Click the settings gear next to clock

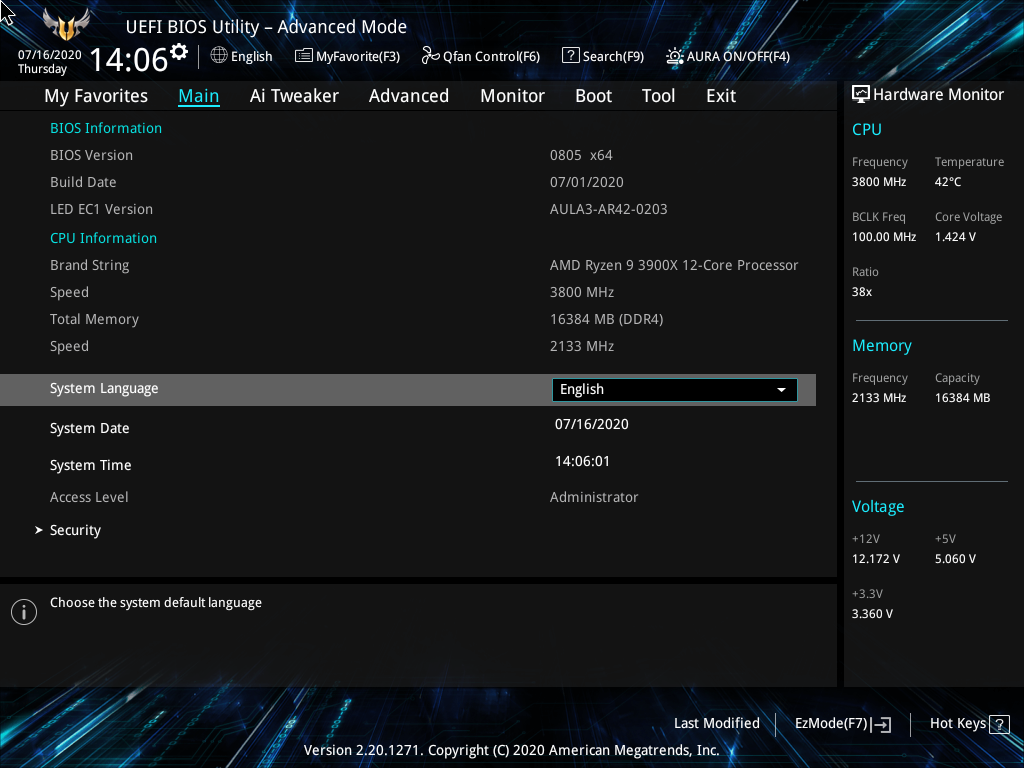click(179, 51)
